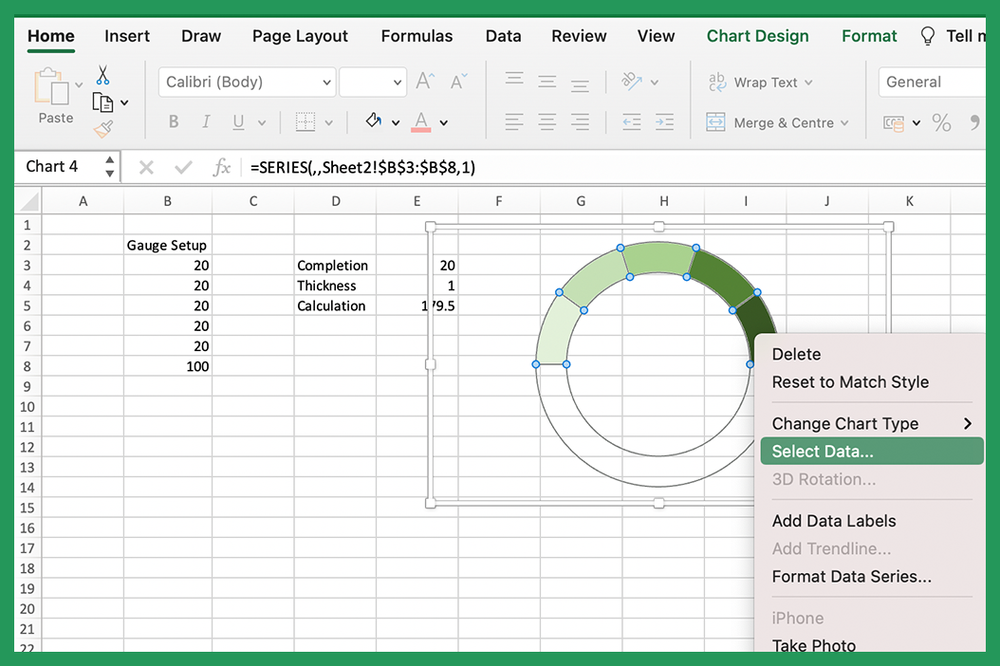This screenshot has height=666, width=1000.
Task: Select the Format Painter icon
Action: (x=102, y=128)
